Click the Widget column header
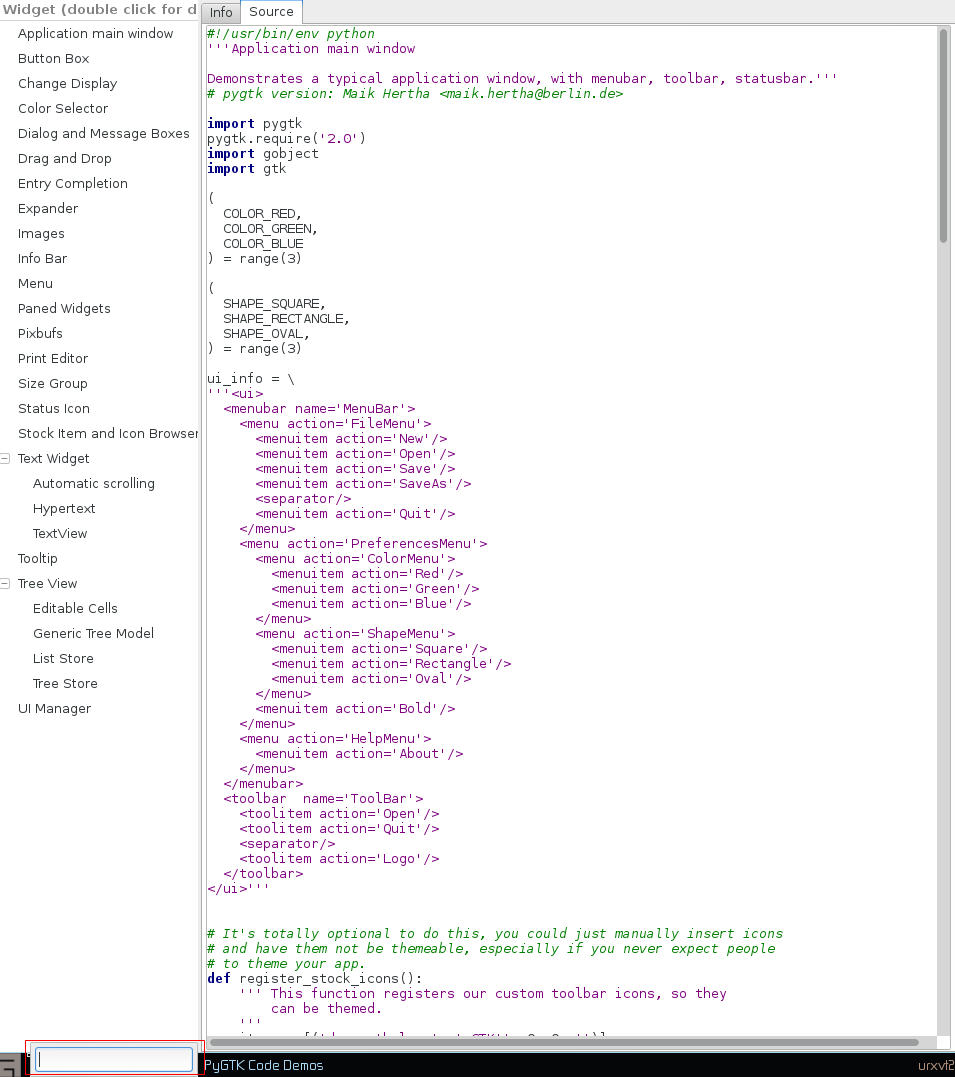 (100, 10)
